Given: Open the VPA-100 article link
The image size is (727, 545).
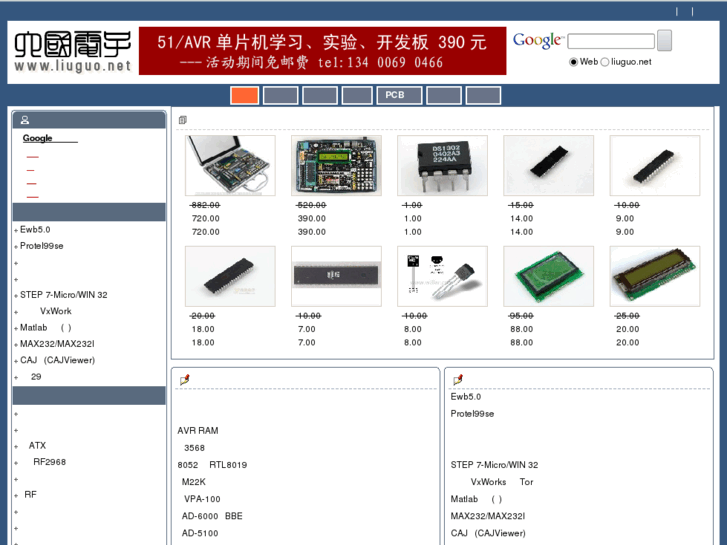Looking at the screenshot, I should tap(202, 499).
